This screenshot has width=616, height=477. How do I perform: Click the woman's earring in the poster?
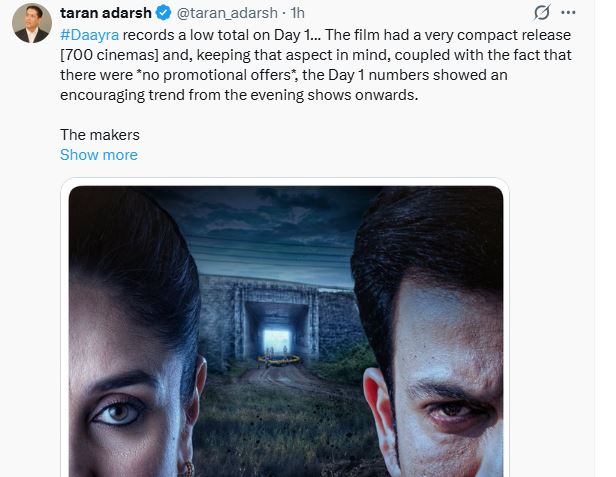tap(189, 469)
